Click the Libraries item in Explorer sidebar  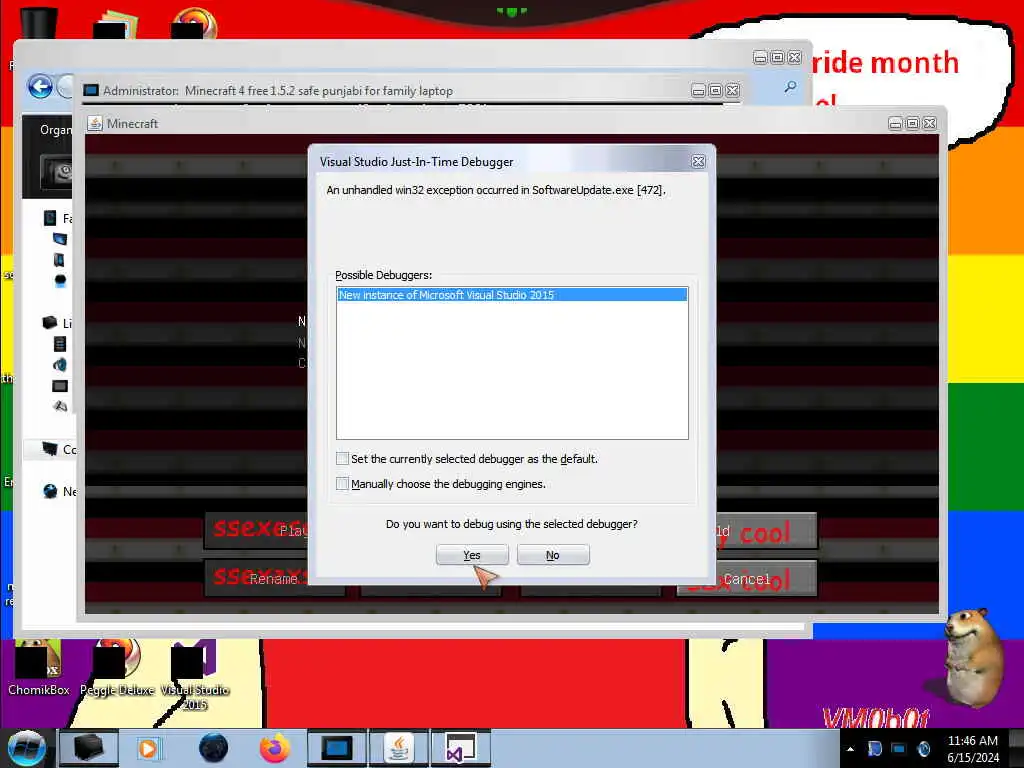[57, 323]
